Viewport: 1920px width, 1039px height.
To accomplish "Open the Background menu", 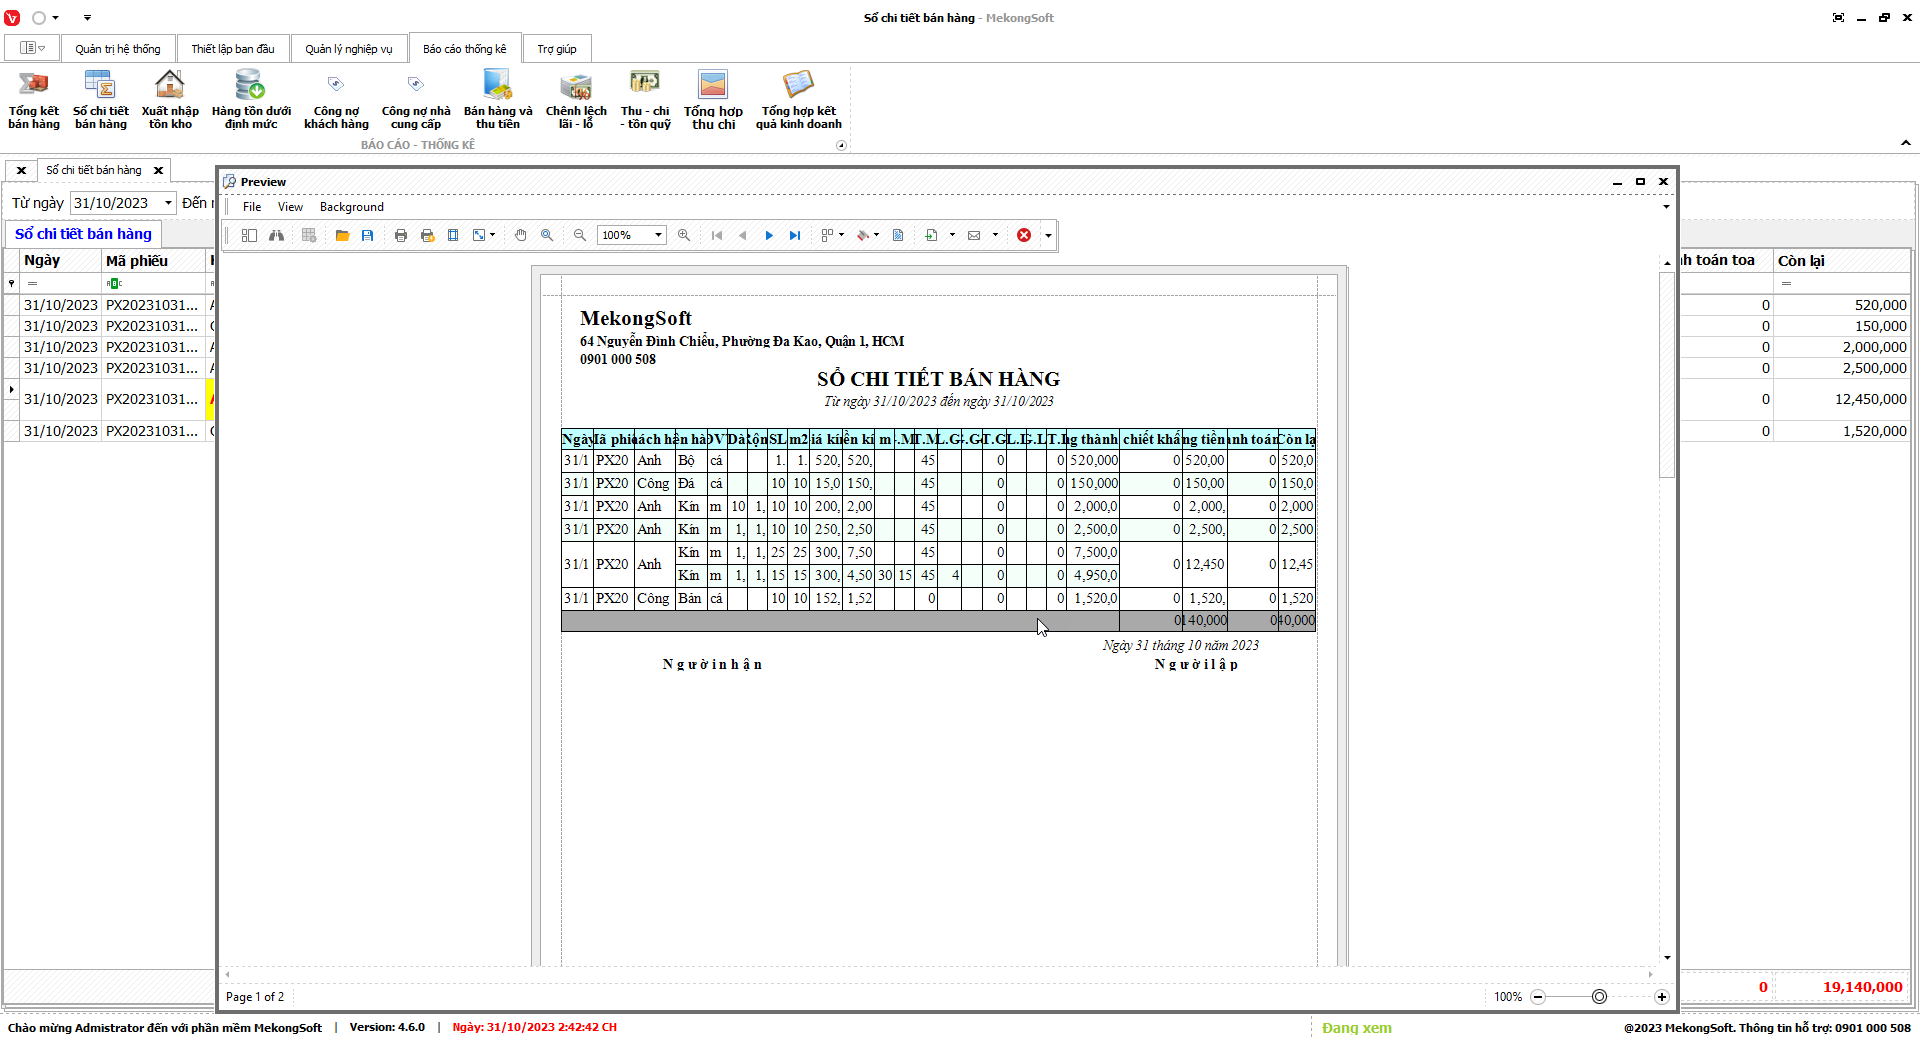I will coord(351,207).
